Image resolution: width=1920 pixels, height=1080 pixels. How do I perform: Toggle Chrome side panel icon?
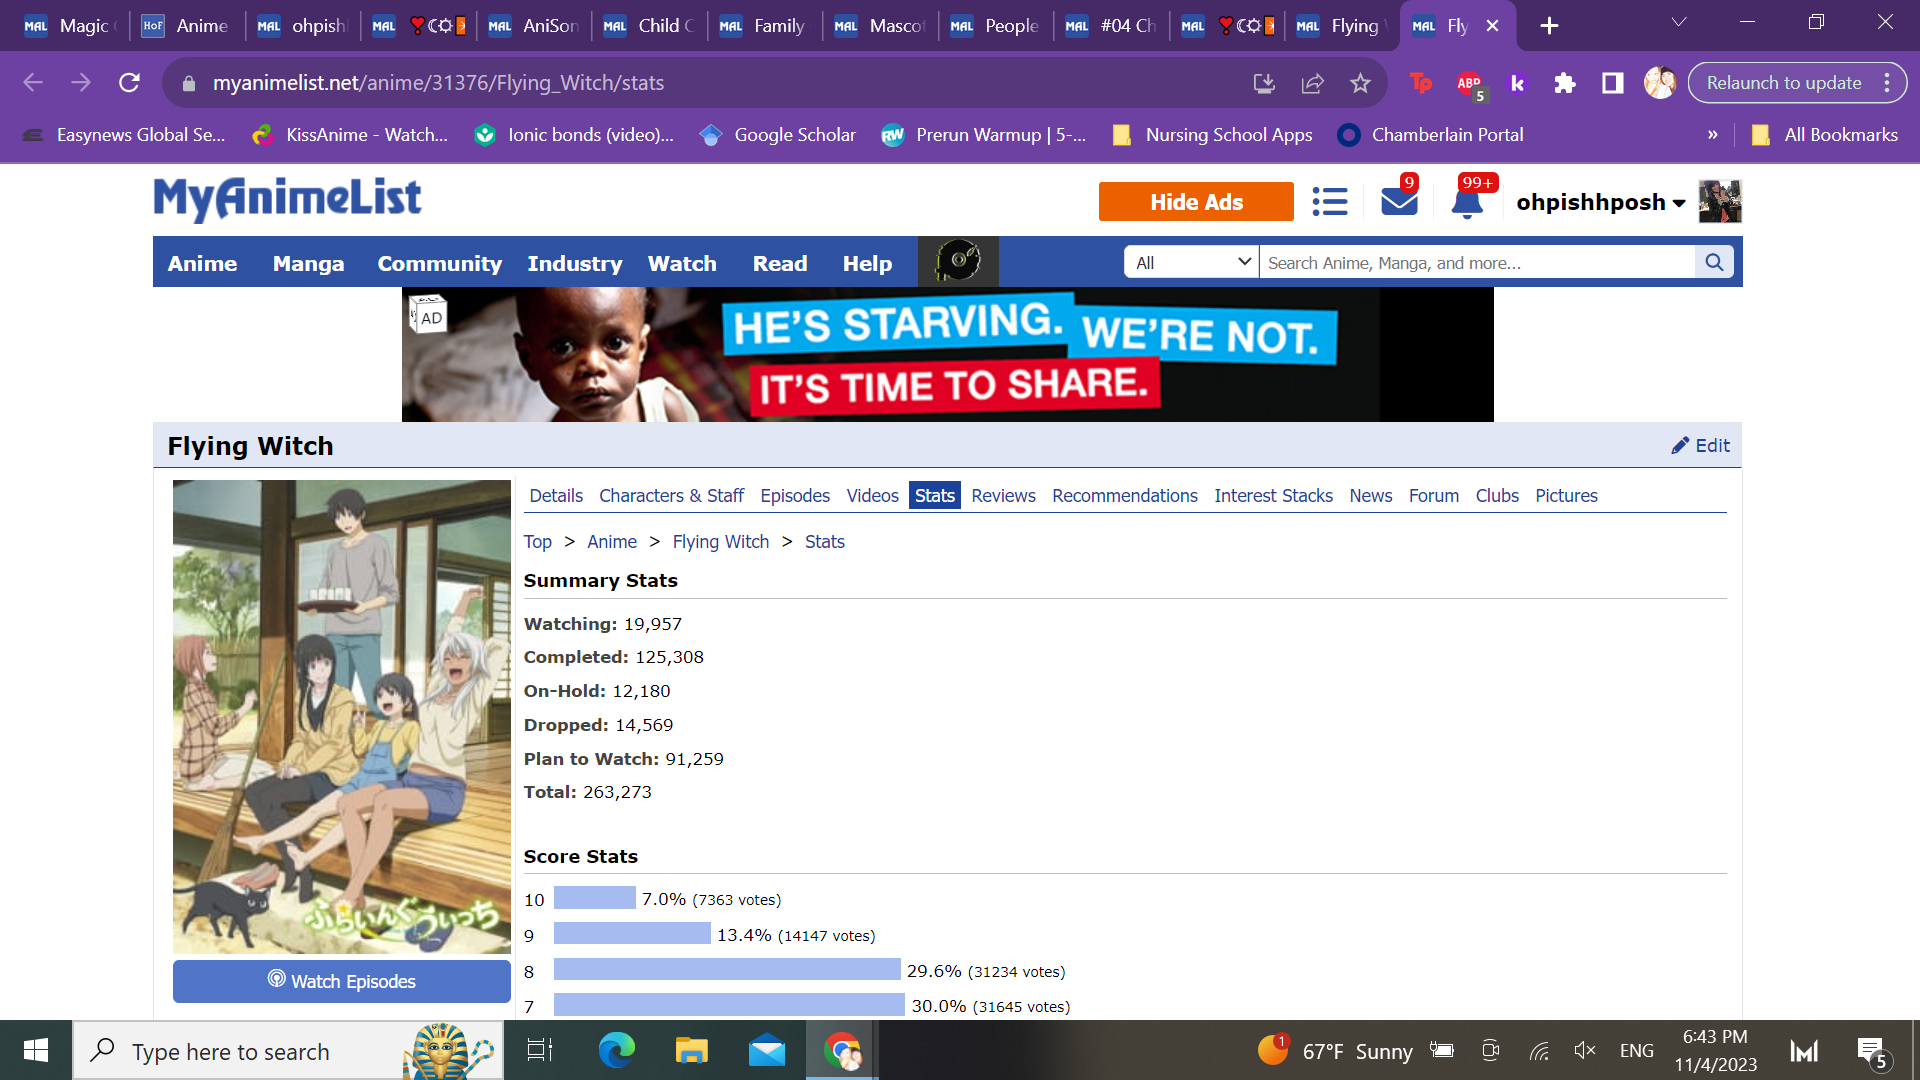1612,83
